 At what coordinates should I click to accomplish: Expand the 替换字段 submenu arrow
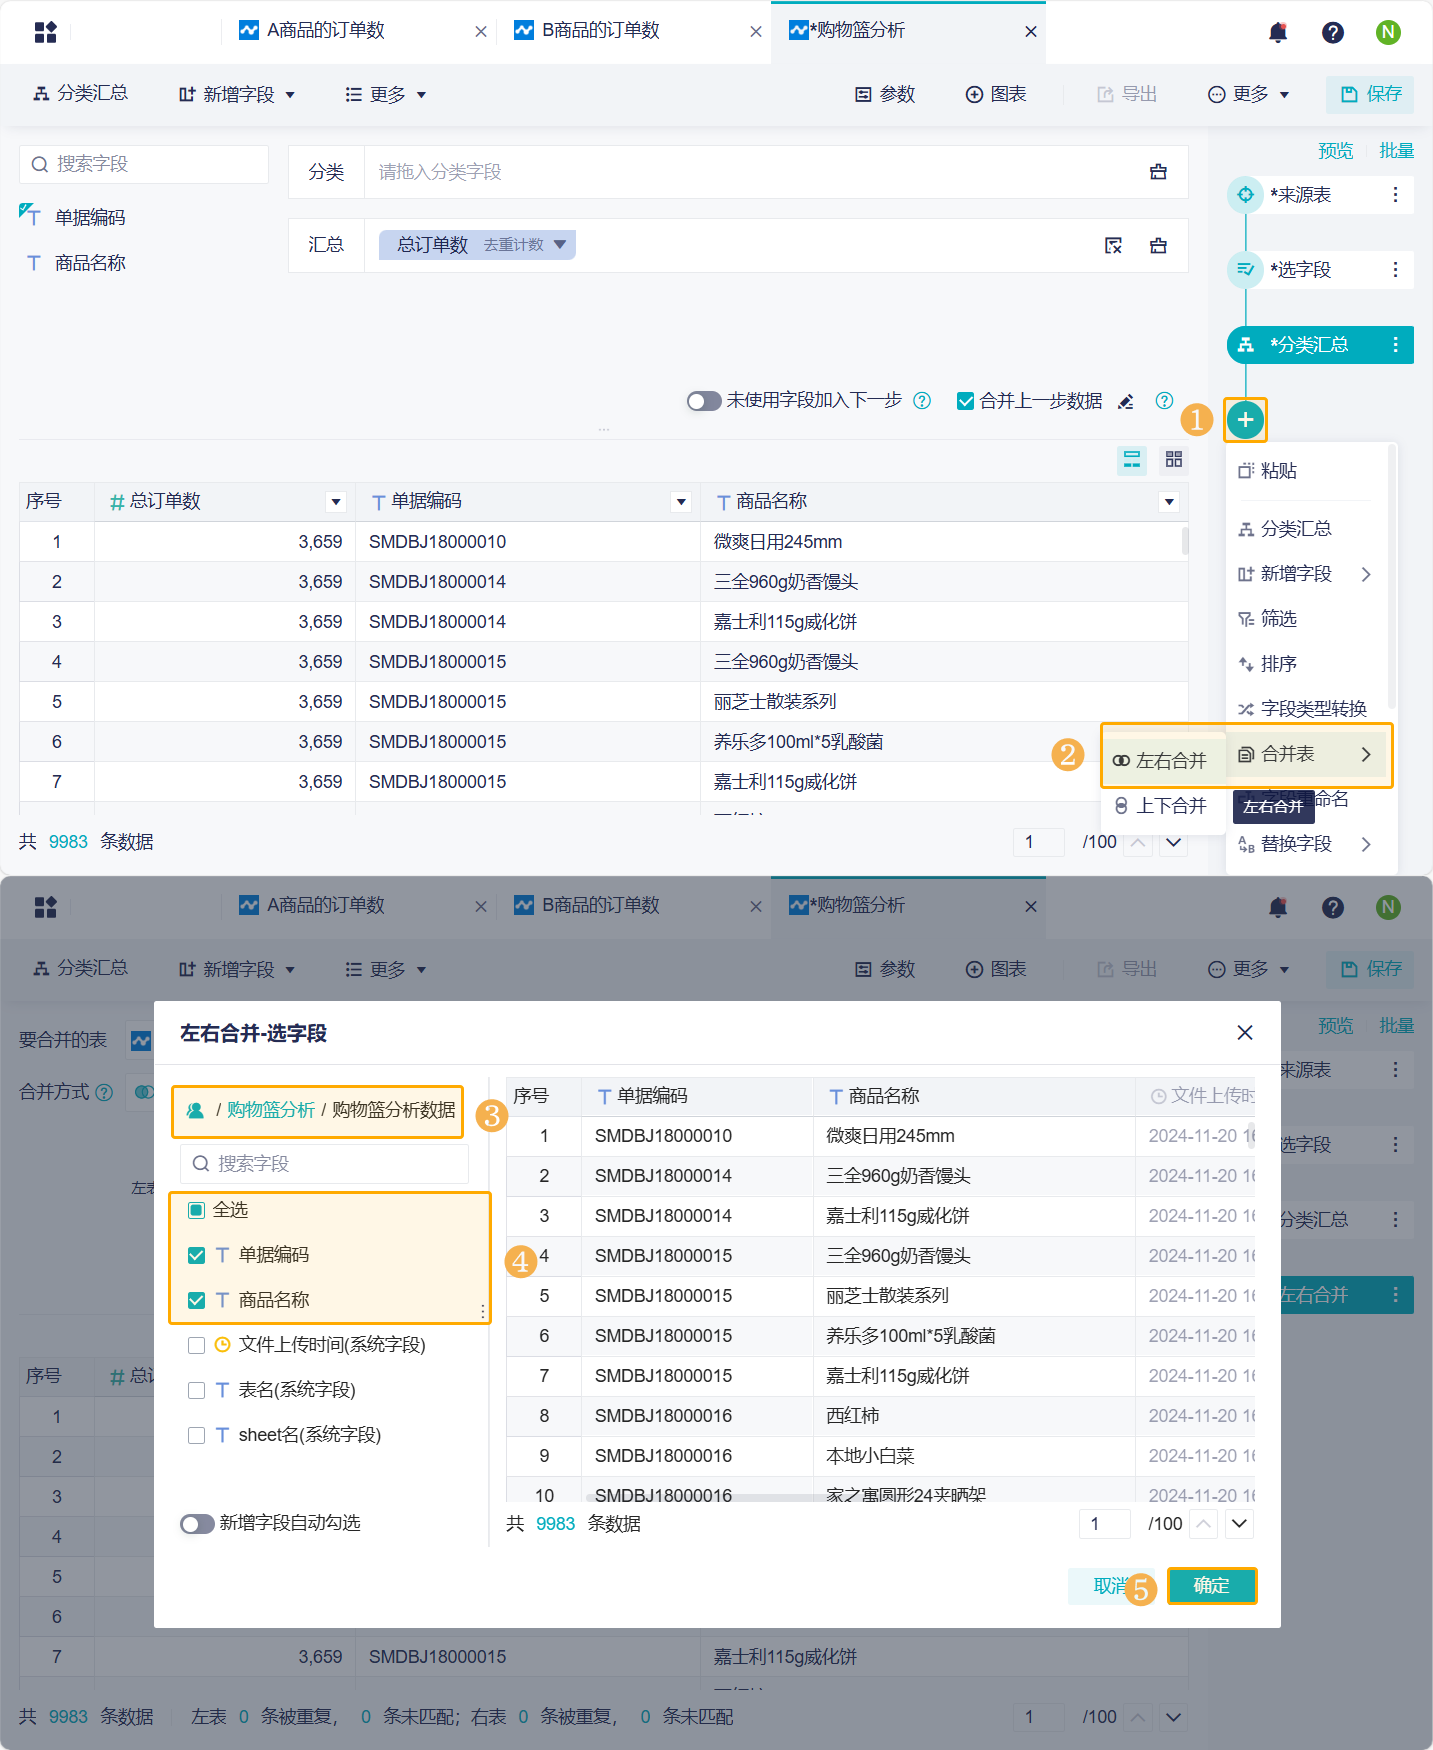(1365, 844)
